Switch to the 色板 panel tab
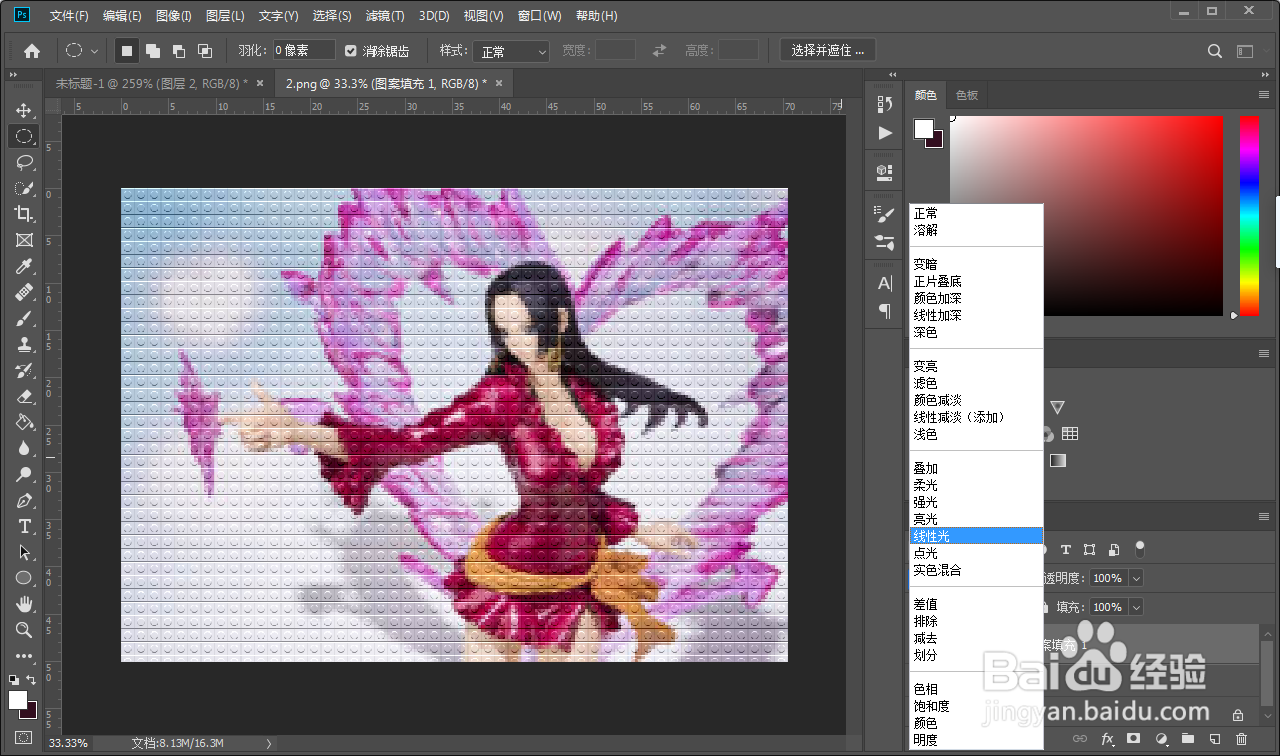The width and height of the screenshot is (1280, 756). 967,95
